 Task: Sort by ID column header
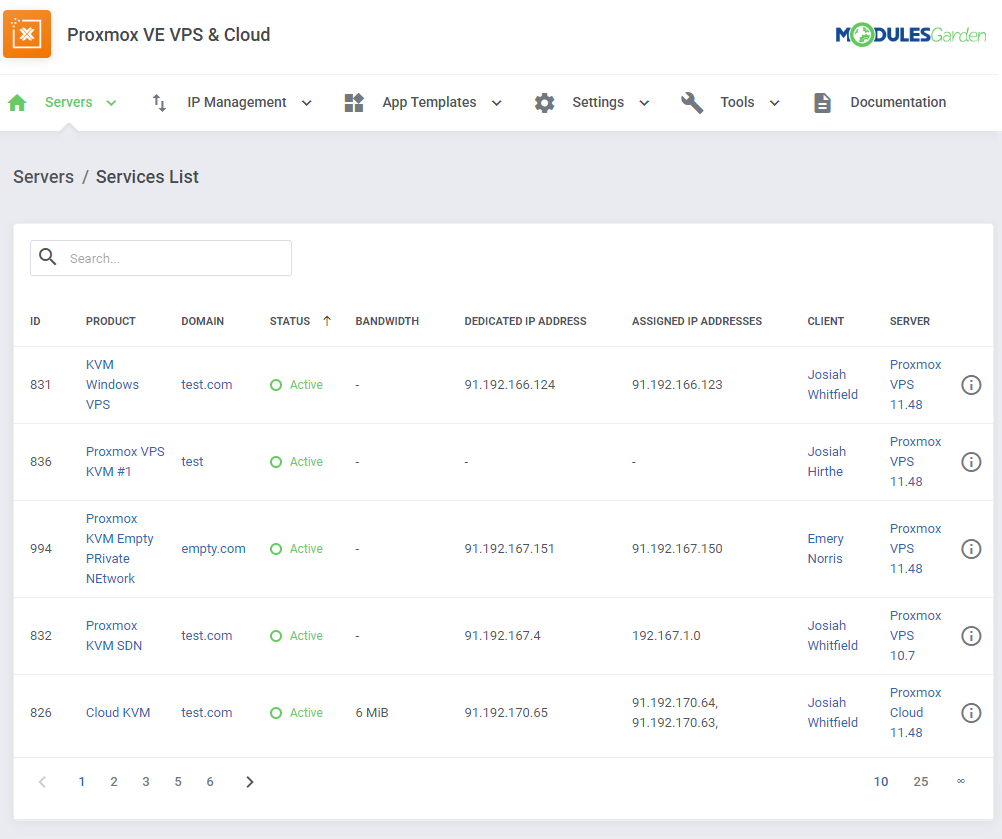(x=35, y=321)
